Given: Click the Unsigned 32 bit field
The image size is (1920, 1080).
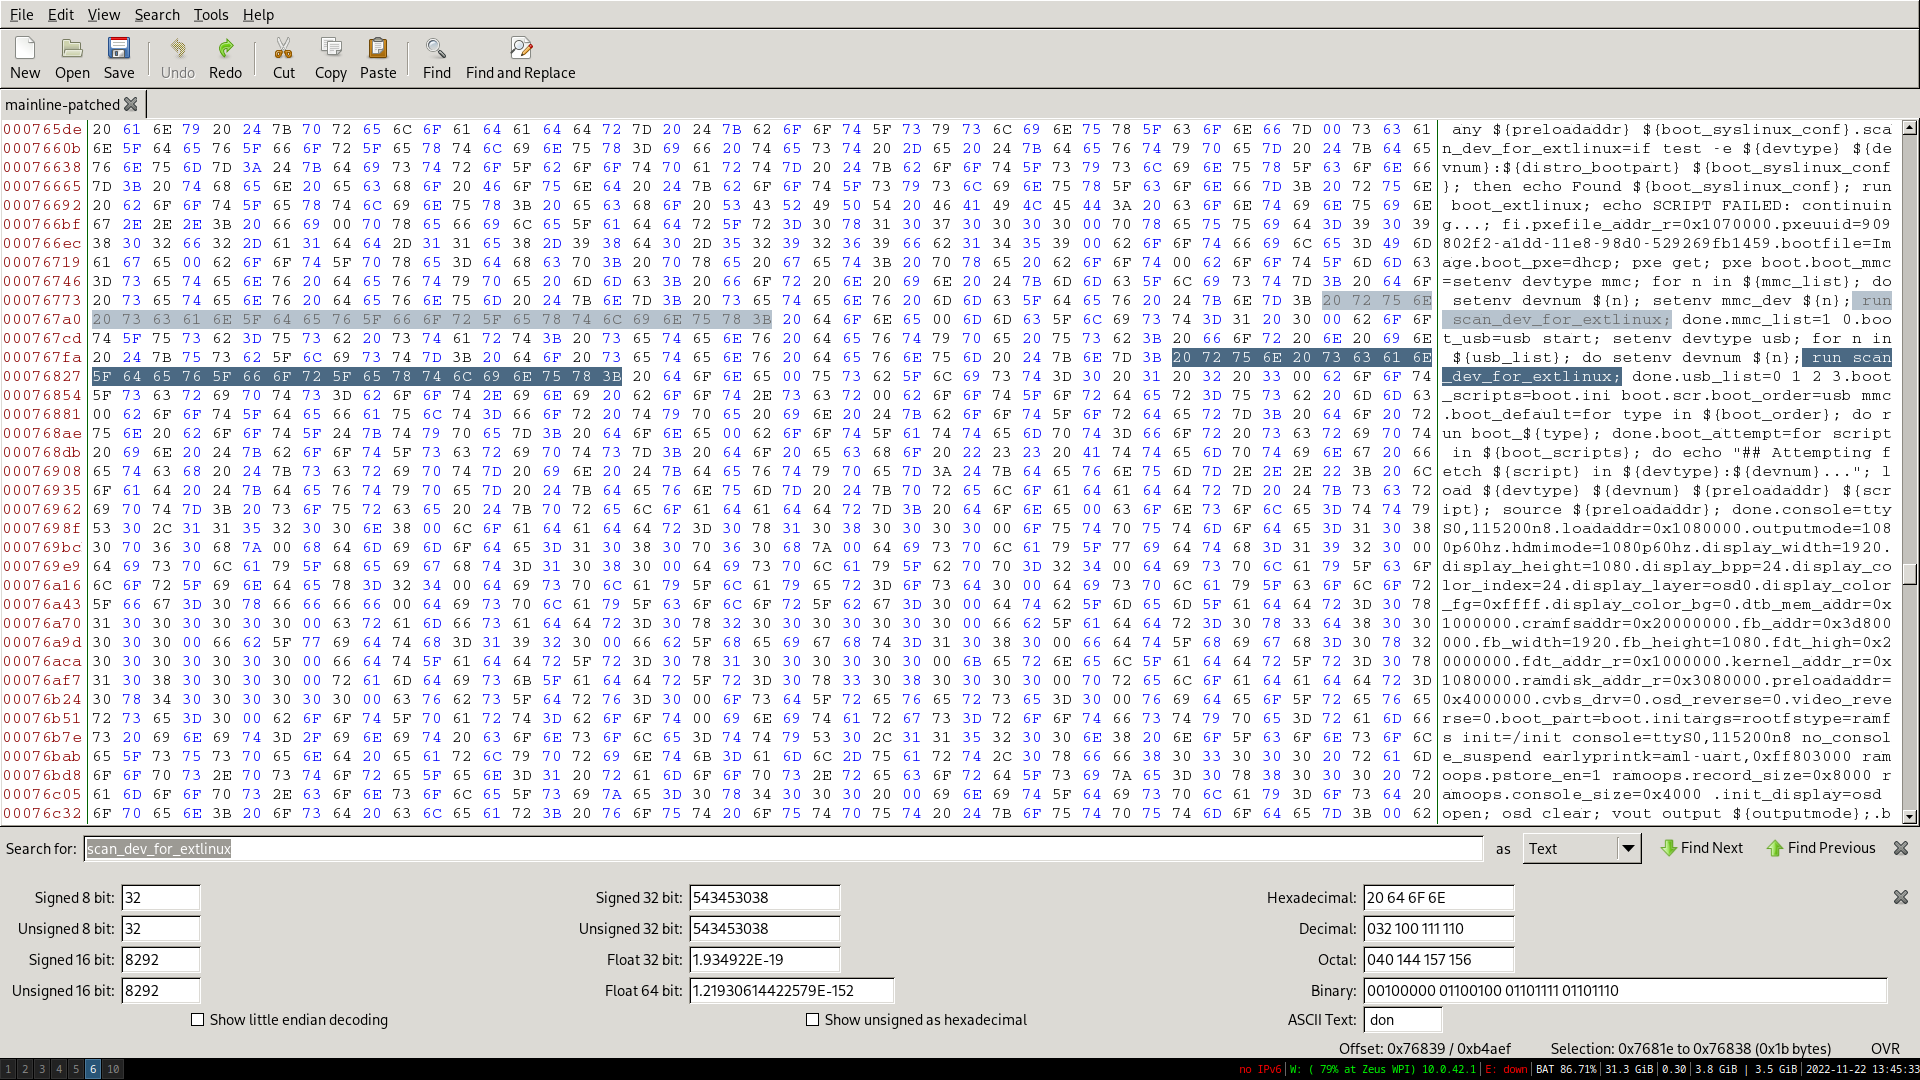Looking at the screenshot, I should click(x=765, y=929).
